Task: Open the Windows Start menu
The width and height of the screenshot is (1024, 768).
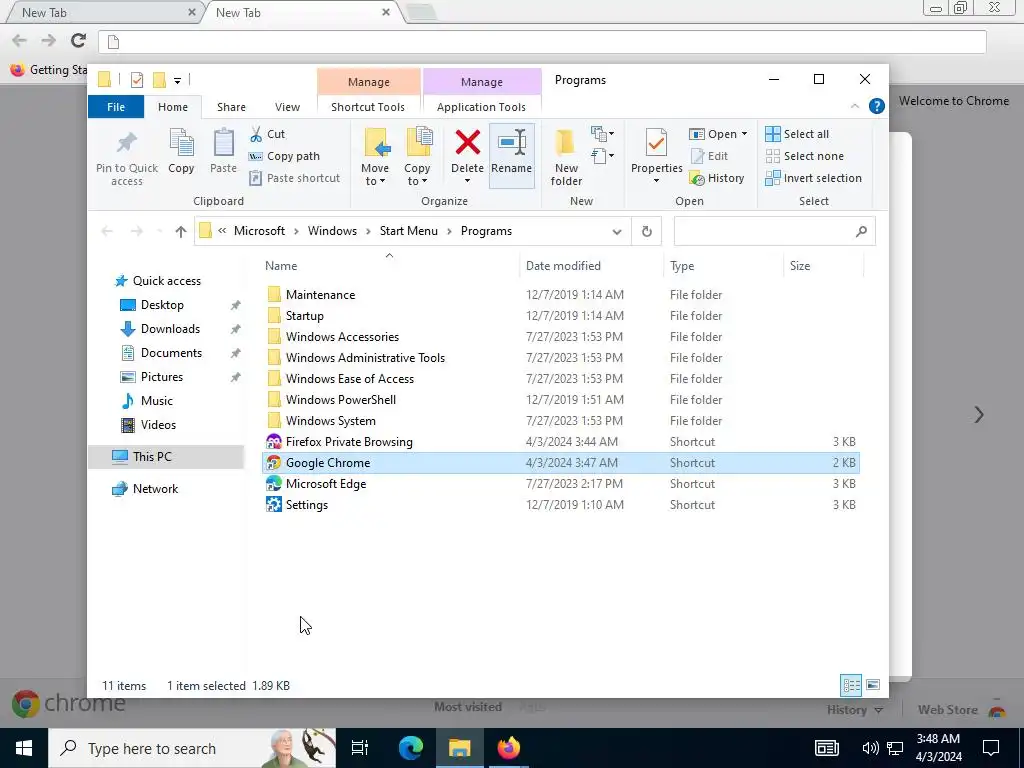Action: click(24, 748)
